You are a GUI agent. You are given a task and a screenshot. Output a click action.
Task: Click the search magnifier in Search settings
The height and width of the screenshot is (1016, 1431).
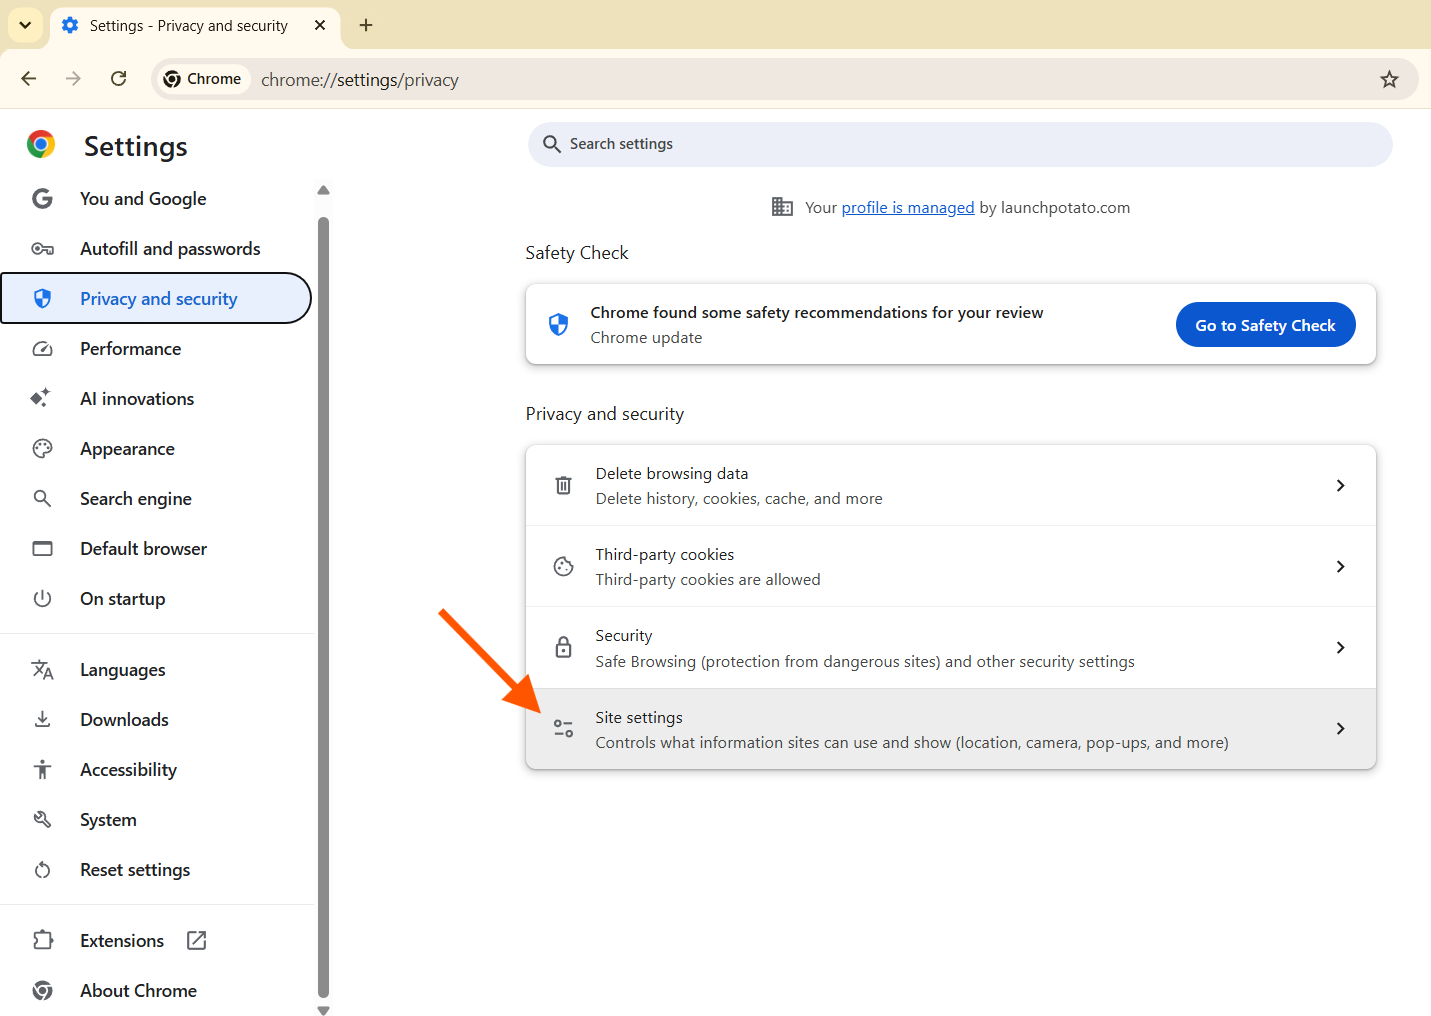coord(551,144)
